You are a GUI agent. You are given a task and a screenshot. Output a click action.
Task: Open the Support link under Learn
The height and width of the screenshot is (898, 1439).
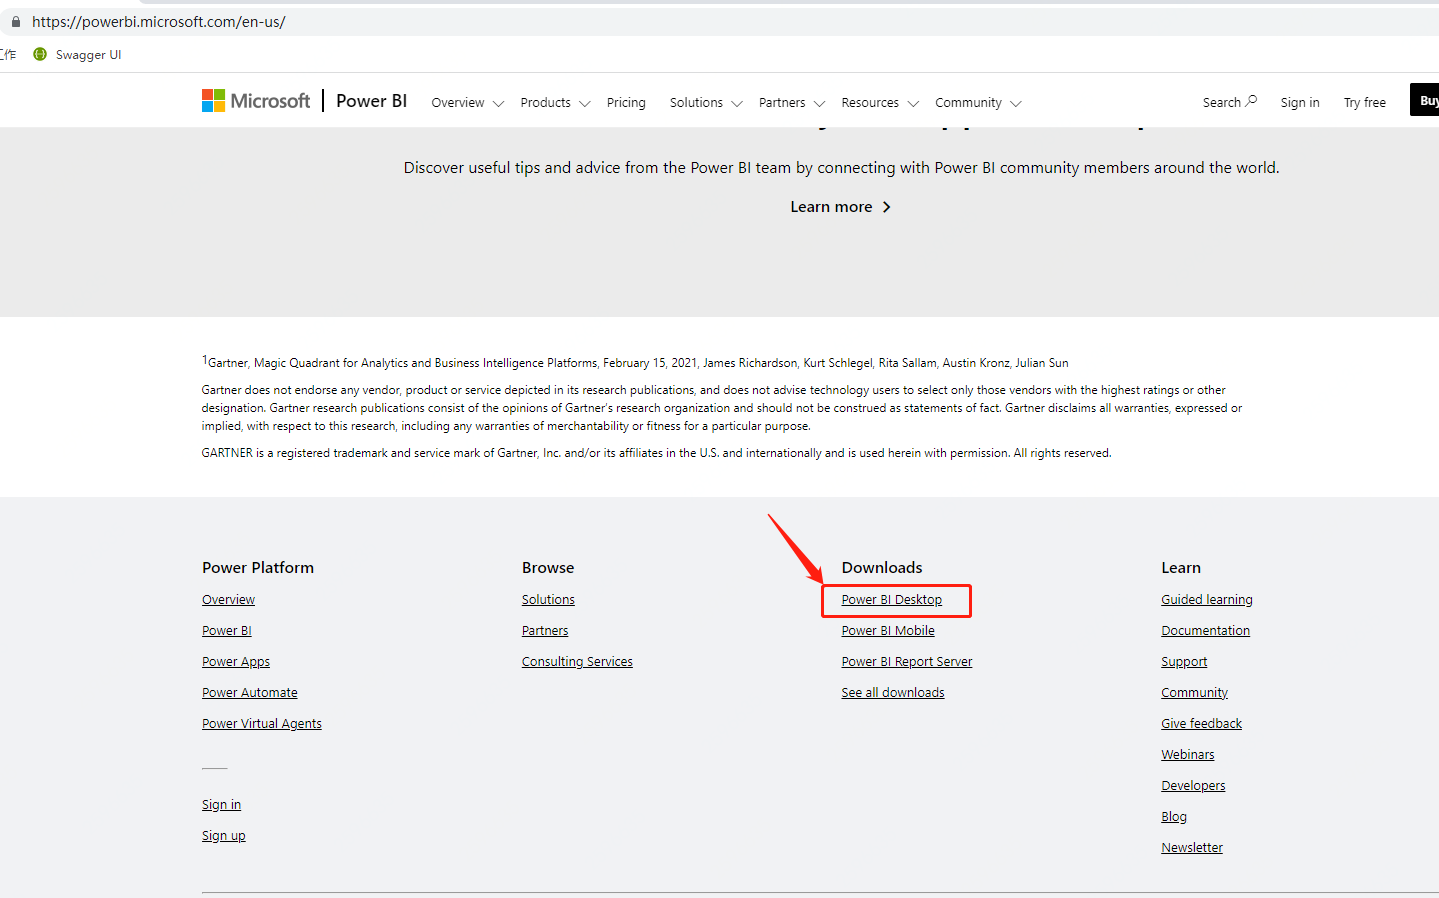tap(1184, 662)
